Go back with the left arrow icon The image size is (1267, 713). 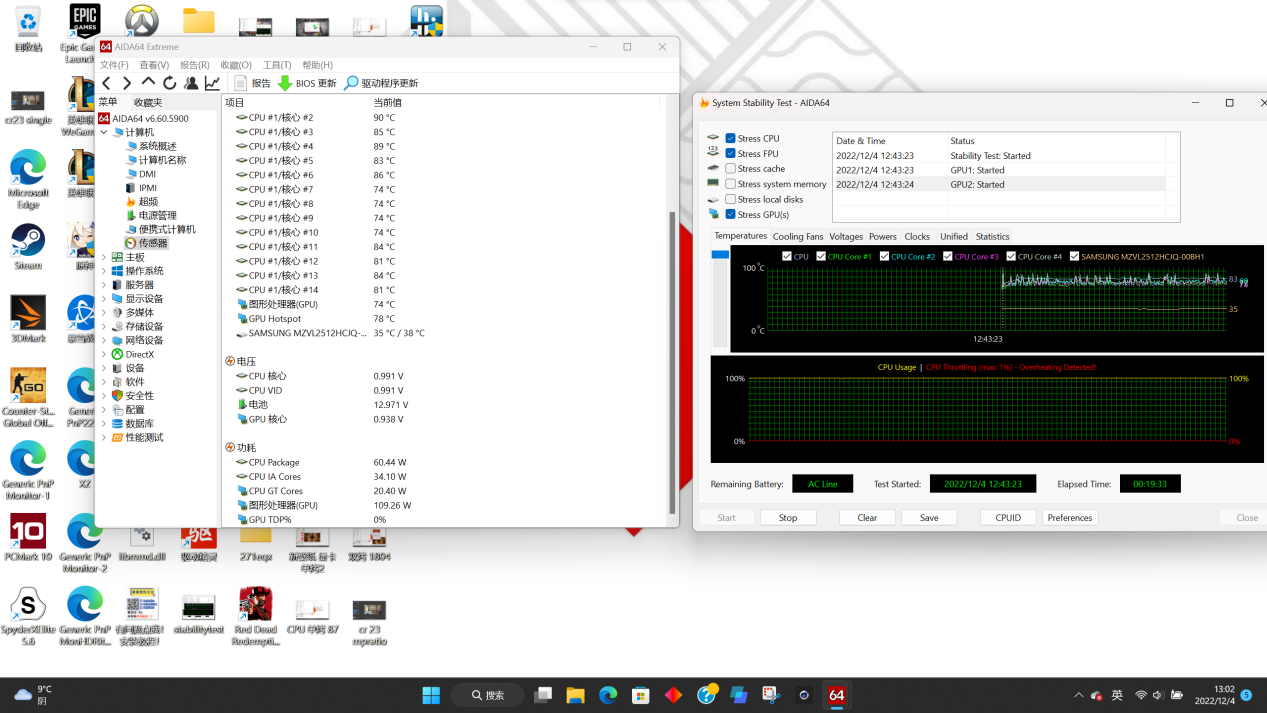[x=106, y=83]
